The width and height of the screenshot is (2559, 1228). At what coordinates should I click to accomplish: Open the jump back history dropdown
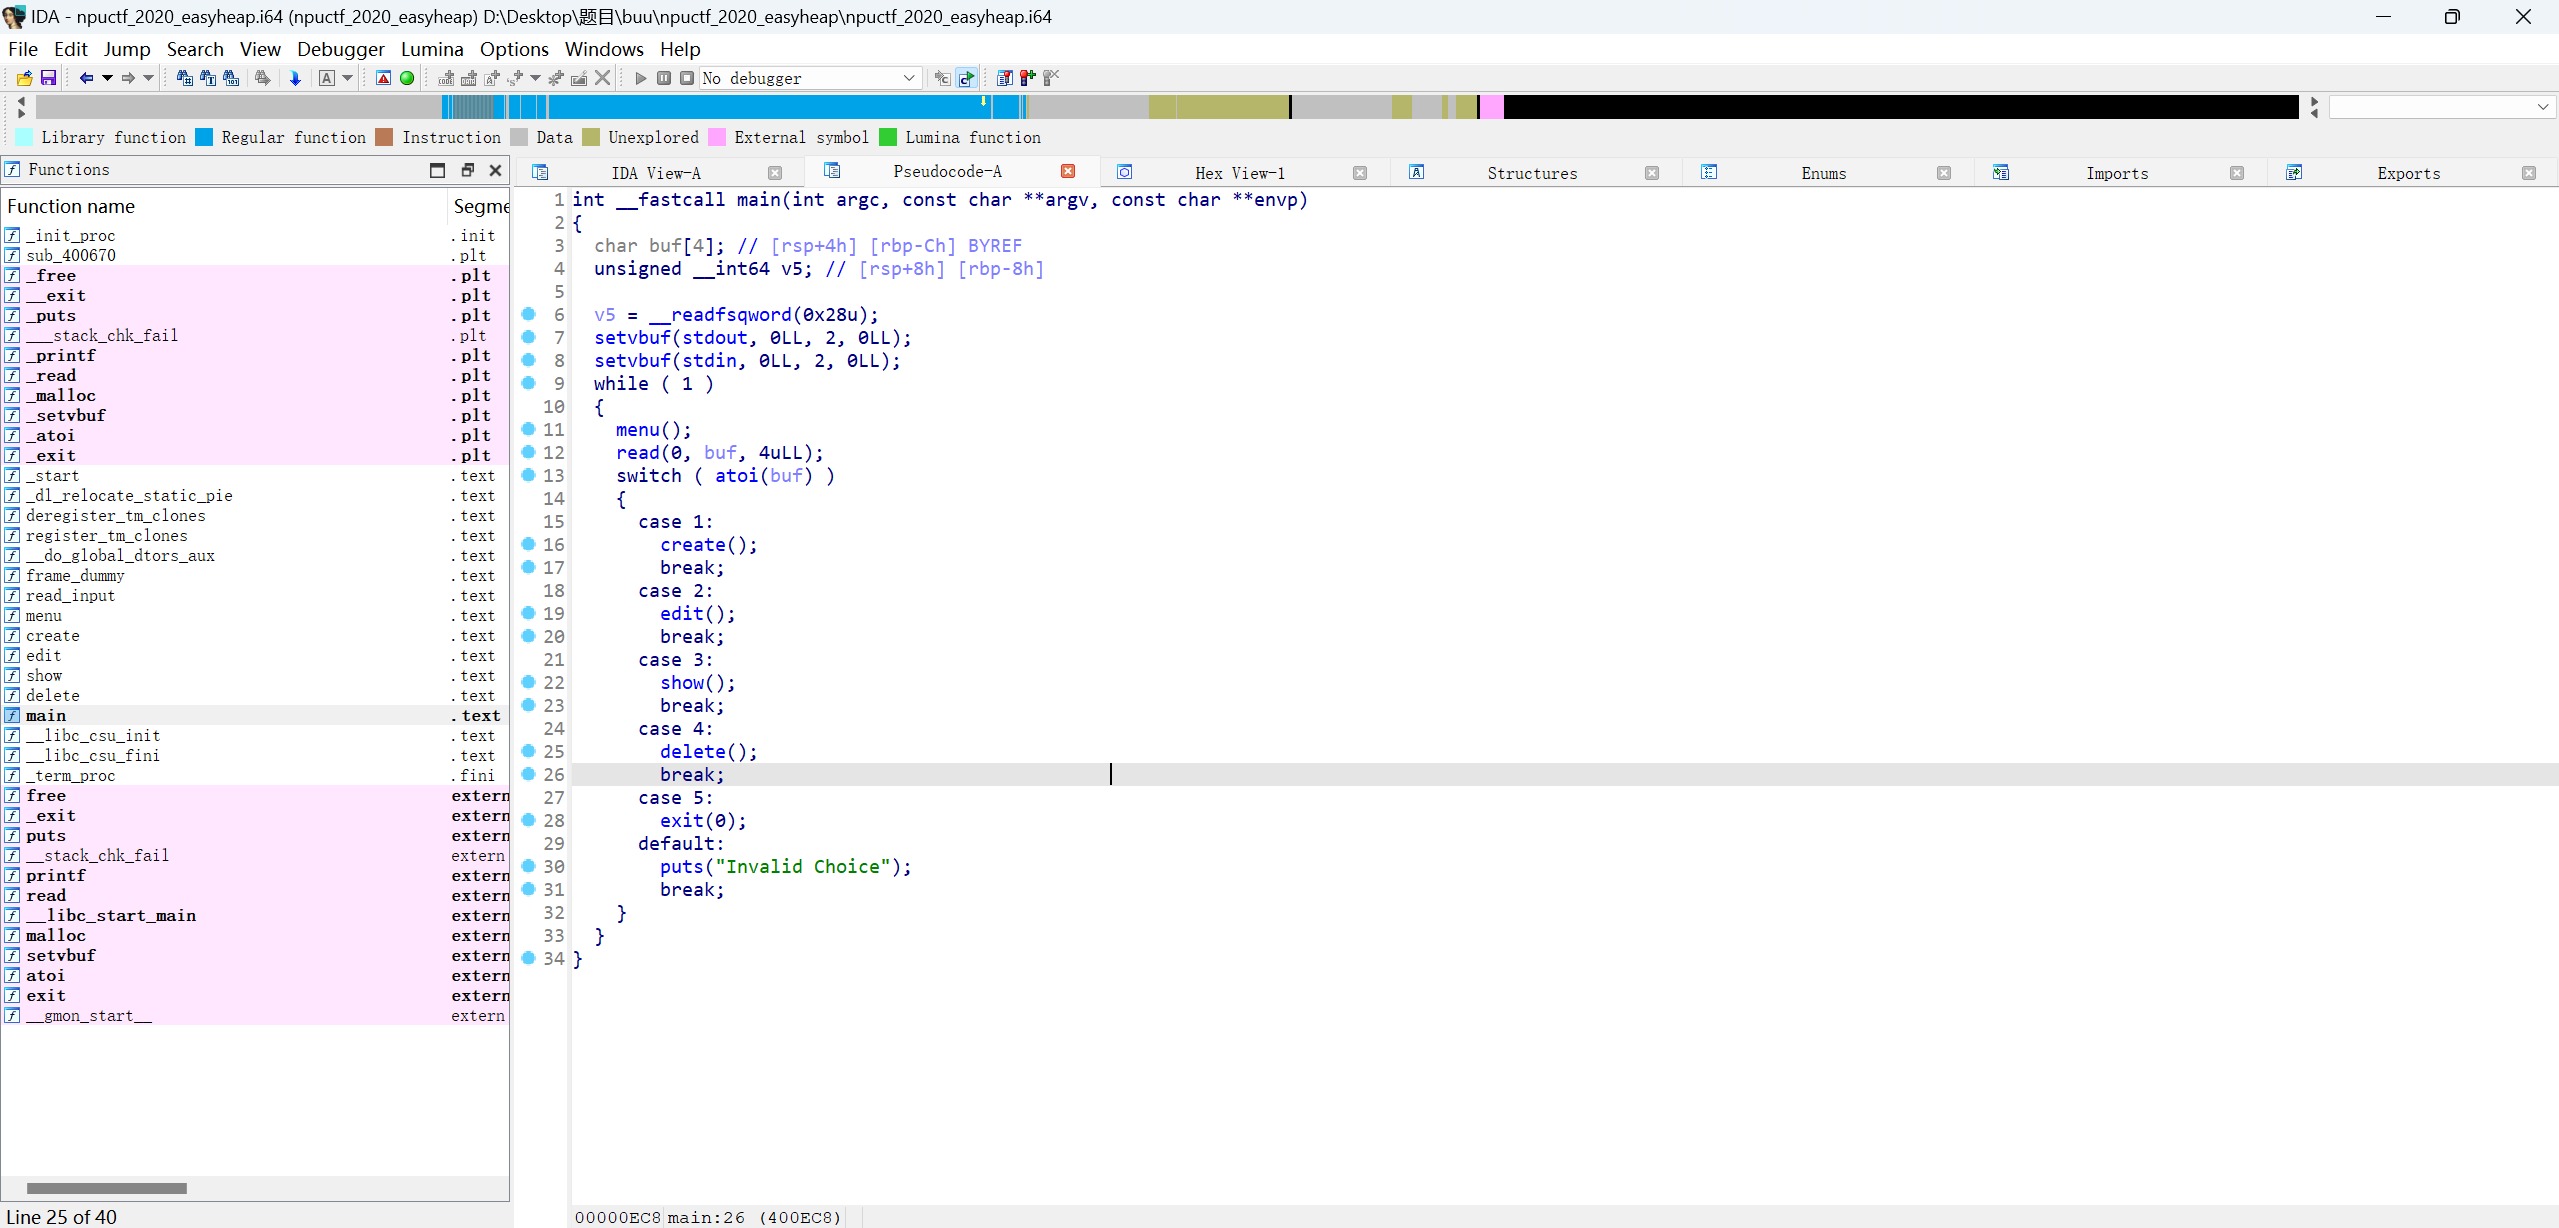click(107, 78)
